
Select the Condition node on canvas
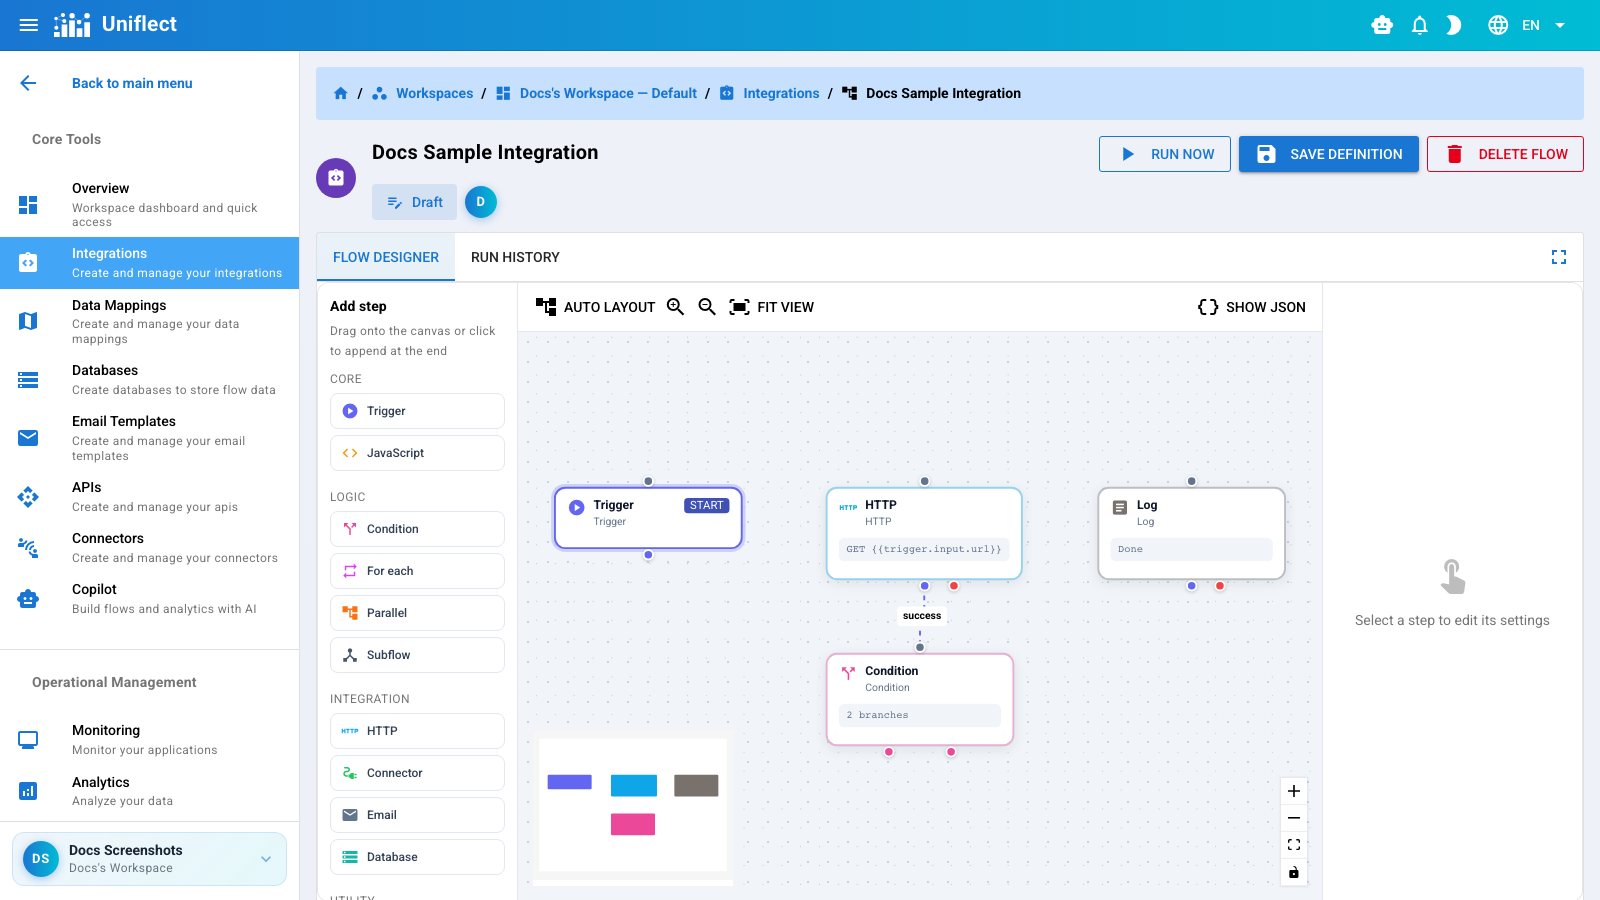point(920,699)
